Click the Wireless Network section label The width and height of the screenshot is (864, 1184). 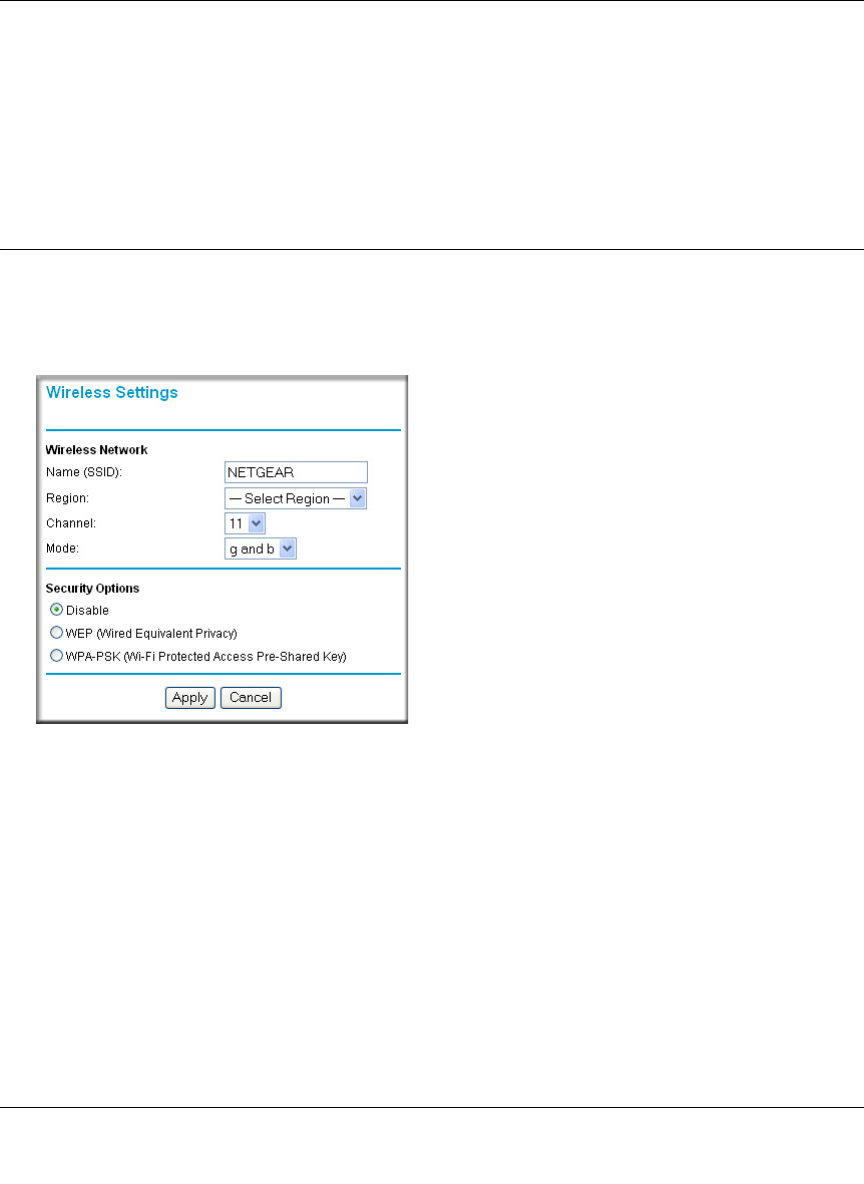point(97,450)
